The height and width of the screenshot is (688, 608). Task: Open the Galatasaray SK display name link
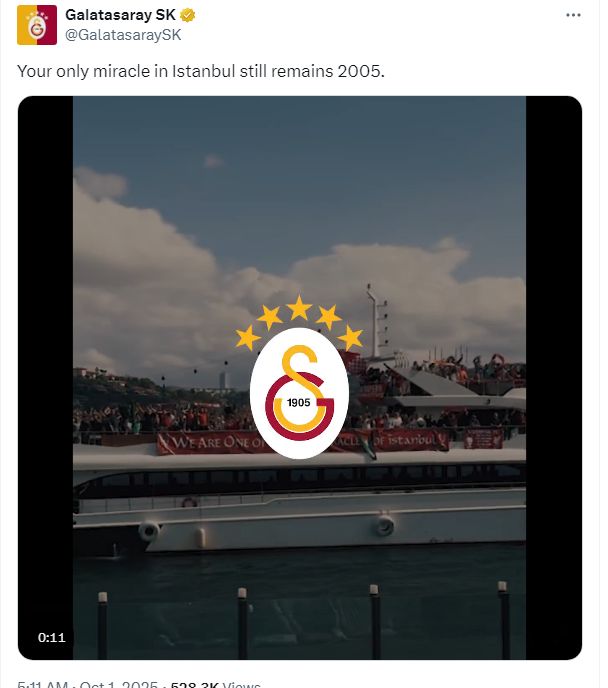(120, 15)
